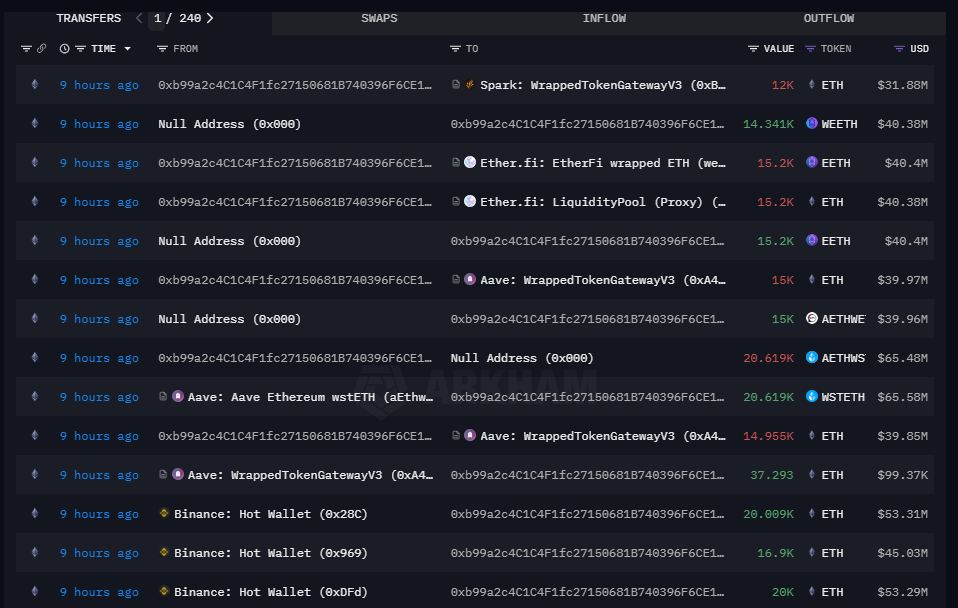Click Binance logo next to Hot Wallet (0x28C)

[165, 514]
